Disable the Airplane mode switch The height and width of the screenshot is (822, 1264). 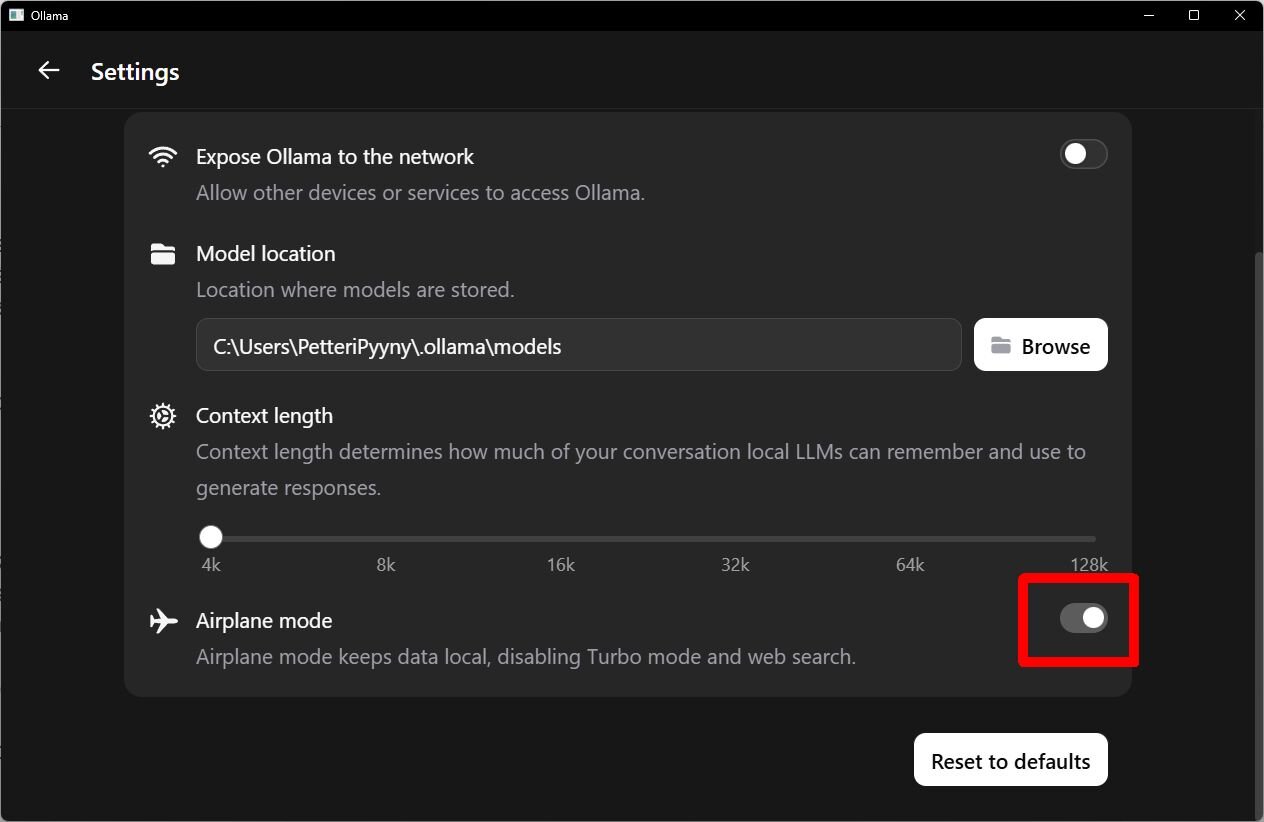(x=1083, y=619)
